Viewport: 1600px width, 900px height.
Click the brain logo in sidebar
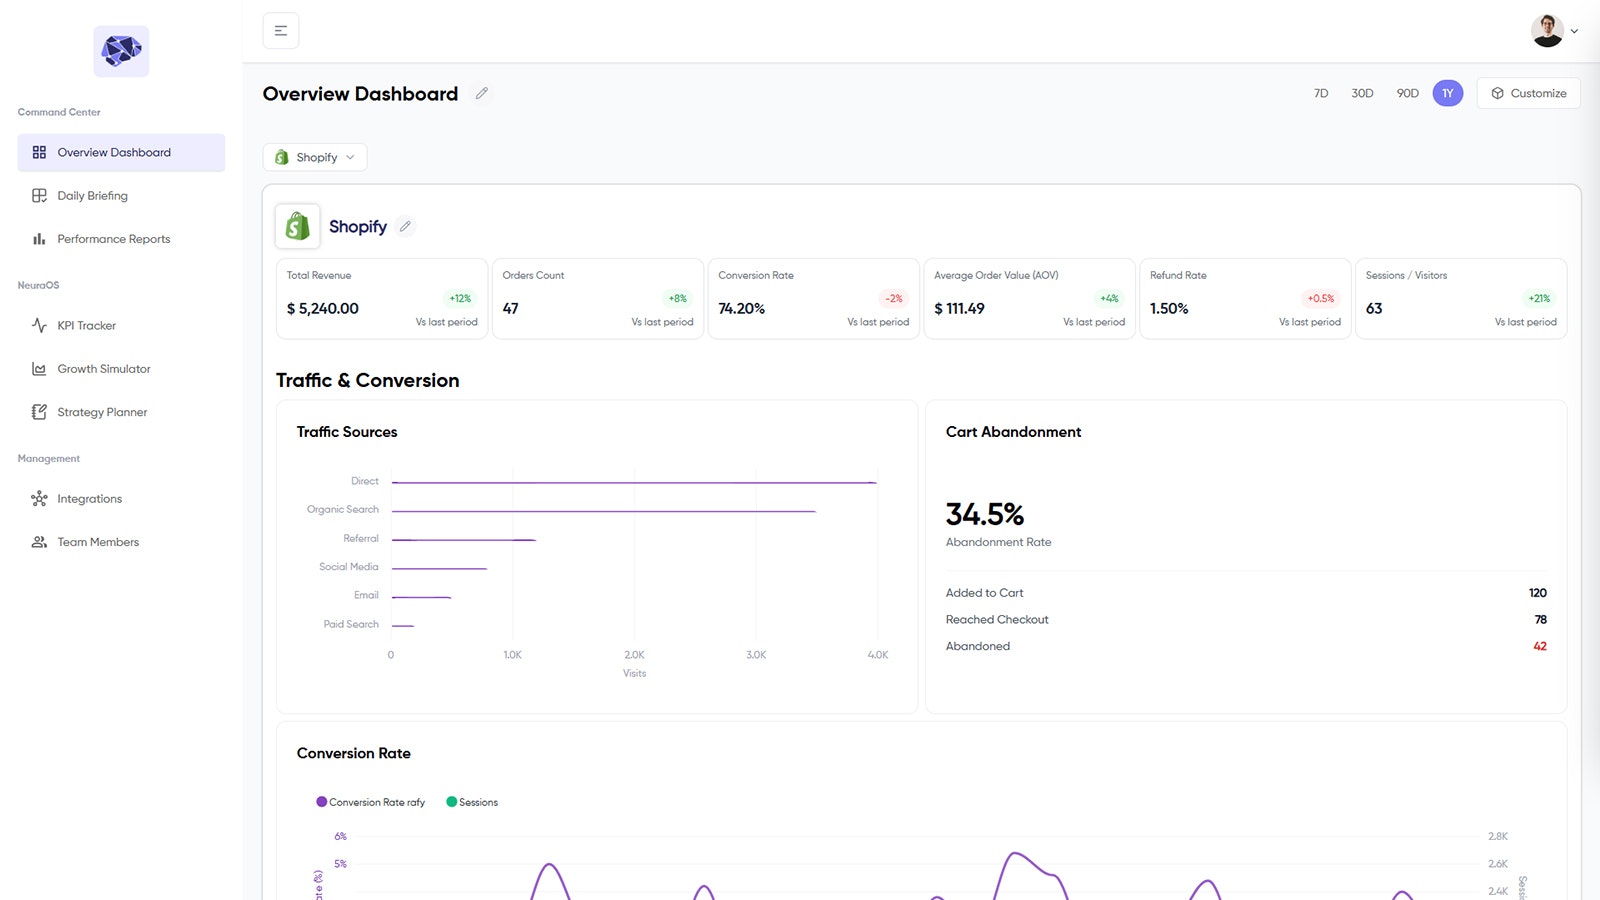point(121,51)
